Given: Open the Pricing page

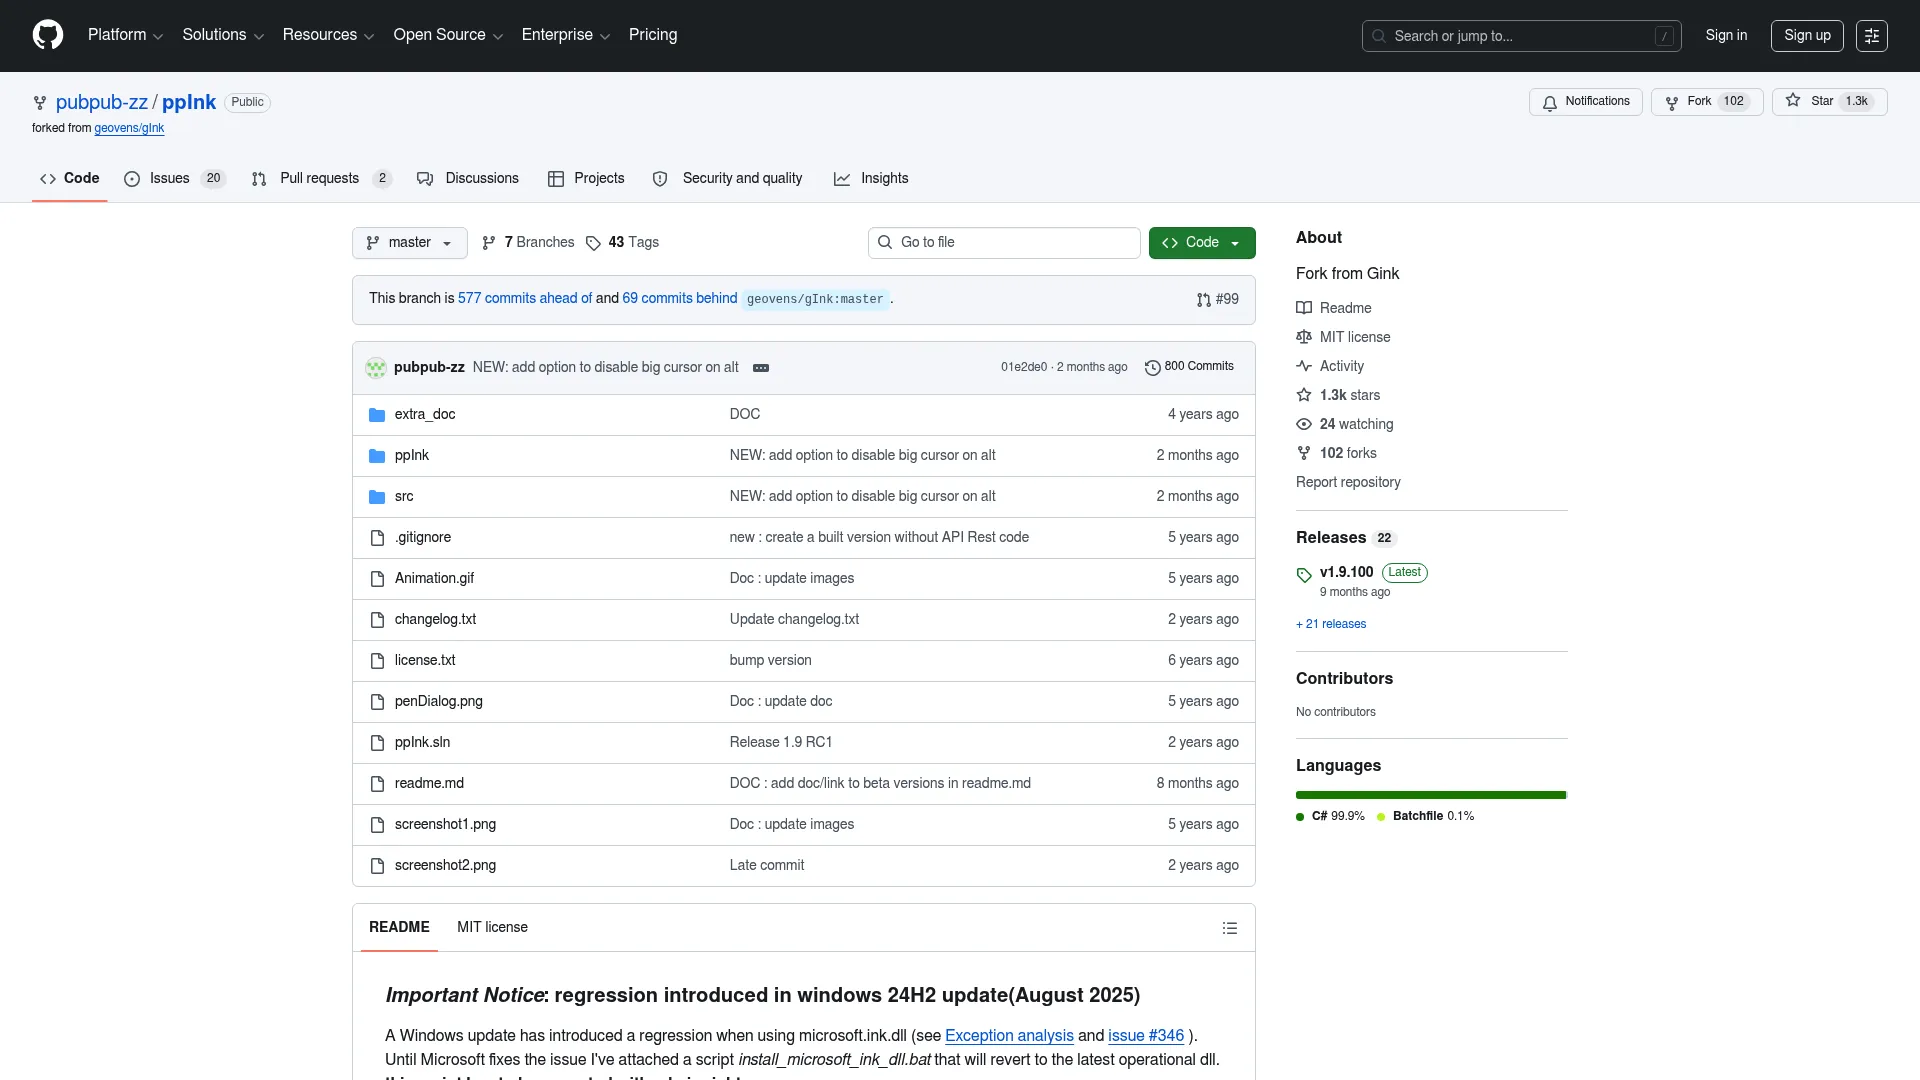Looking at the screenshot, I should (653, 35).
